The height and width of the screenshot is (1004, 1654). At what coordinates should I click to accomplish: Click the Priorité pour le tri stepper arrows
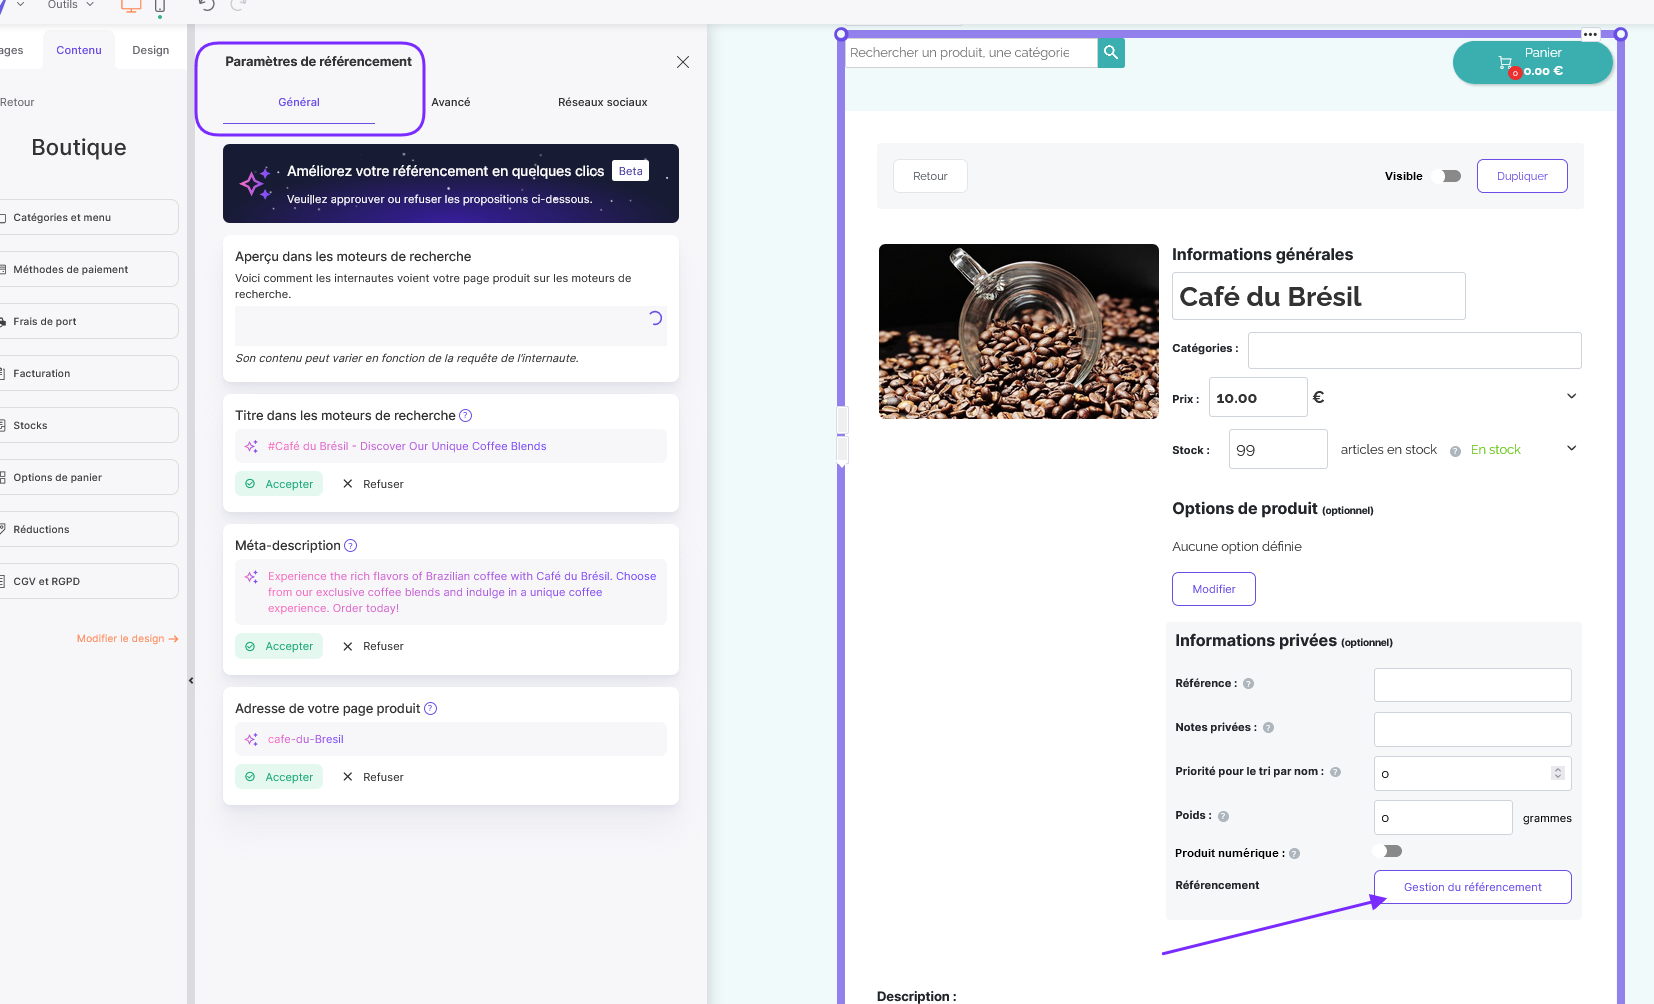(1557, 773)
